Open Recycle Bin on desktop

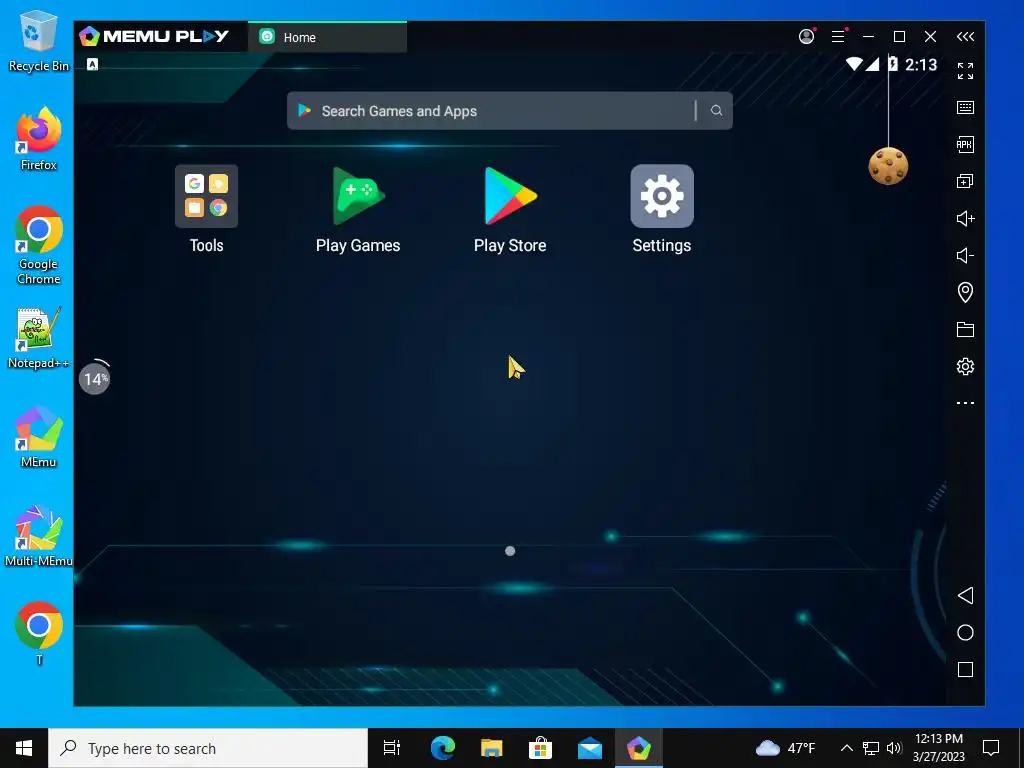point(39,40)
